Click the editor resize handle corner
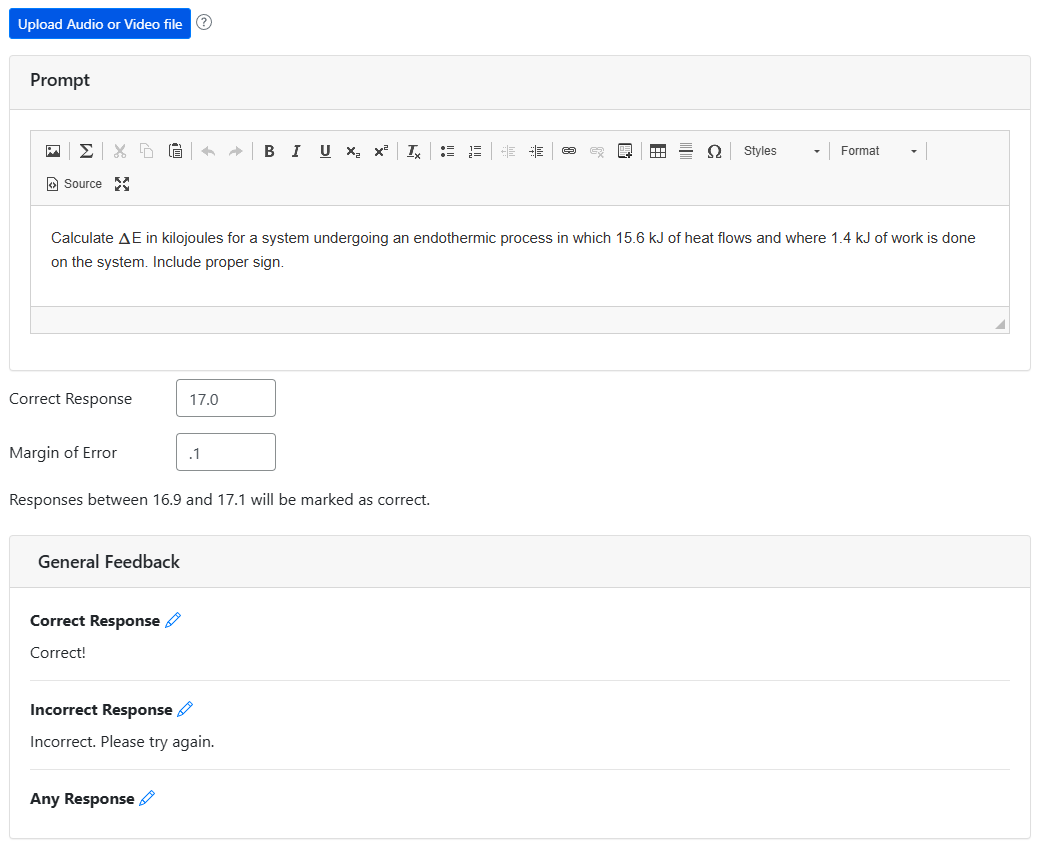This screenshot has width=1038, height=850. [1000, 324]
